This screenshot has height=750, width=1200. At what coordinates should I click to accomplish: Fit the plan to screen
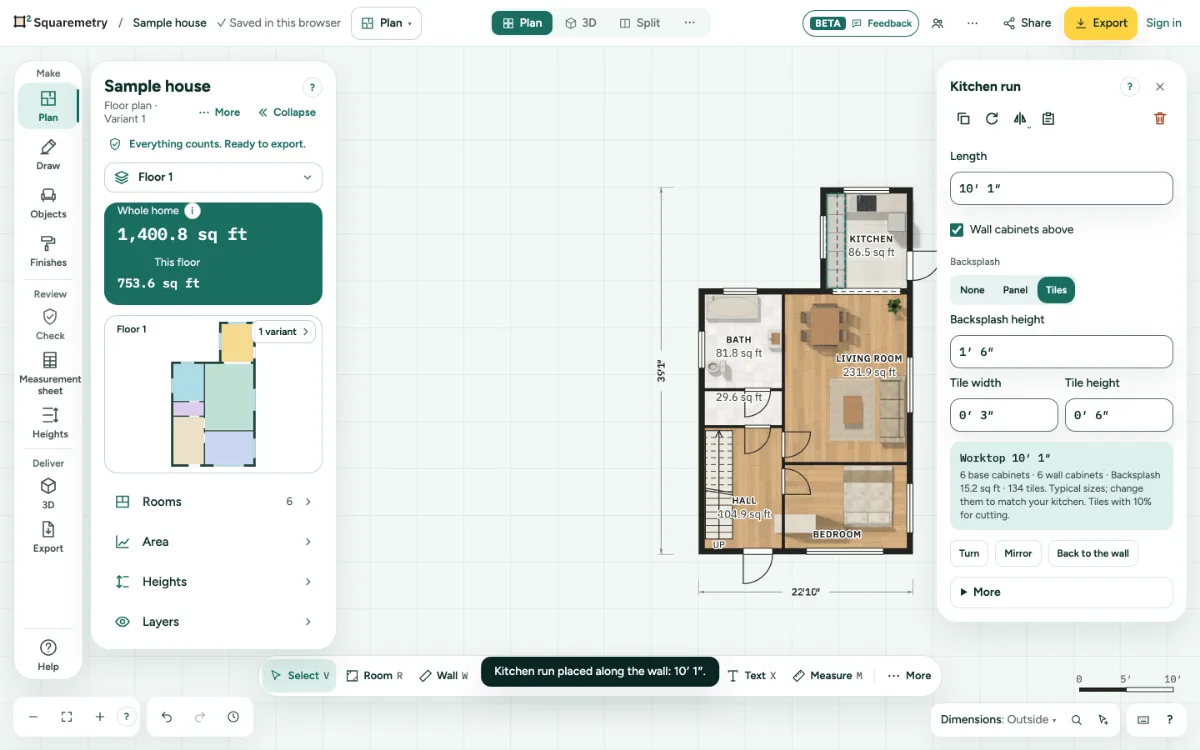[x=67, y=717]
